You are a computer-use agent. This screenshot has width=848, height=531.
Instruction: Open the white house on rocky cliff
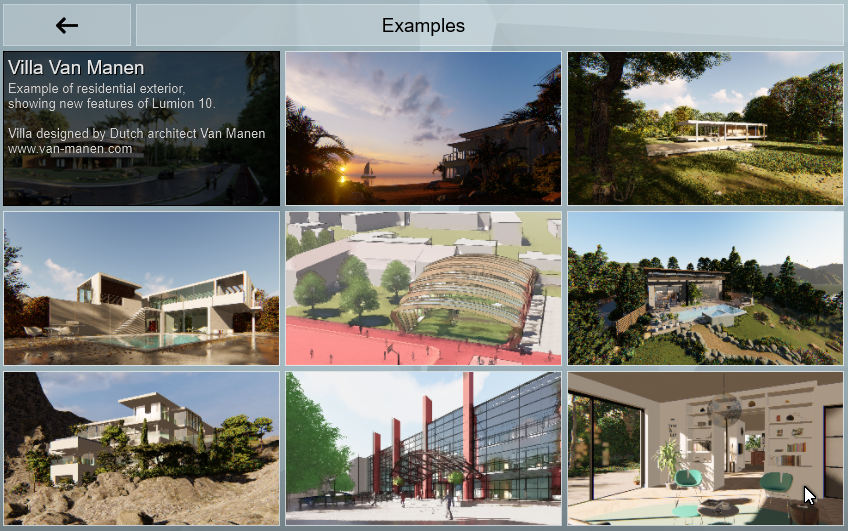(x=141, y=448)
